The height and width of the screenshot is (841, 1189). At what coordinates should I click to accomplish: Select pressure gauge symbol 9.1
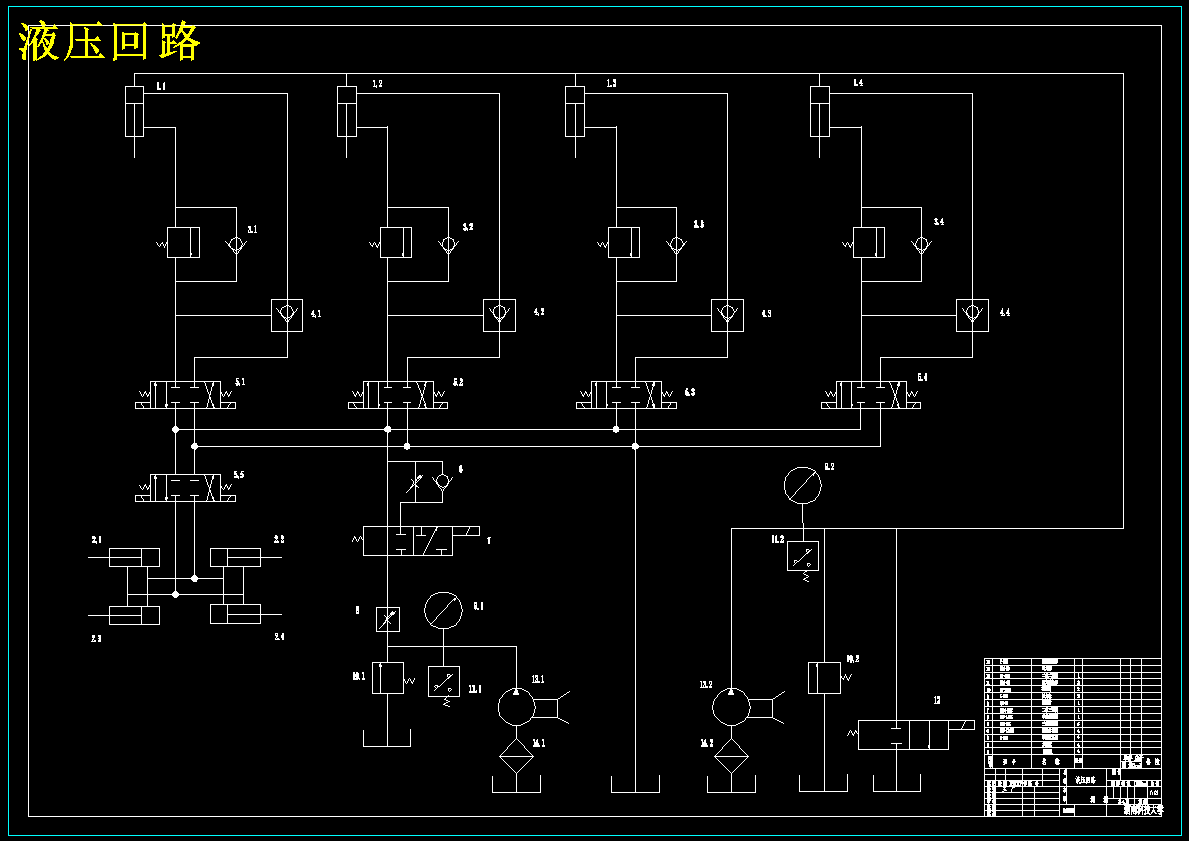(x=444, y=610)
